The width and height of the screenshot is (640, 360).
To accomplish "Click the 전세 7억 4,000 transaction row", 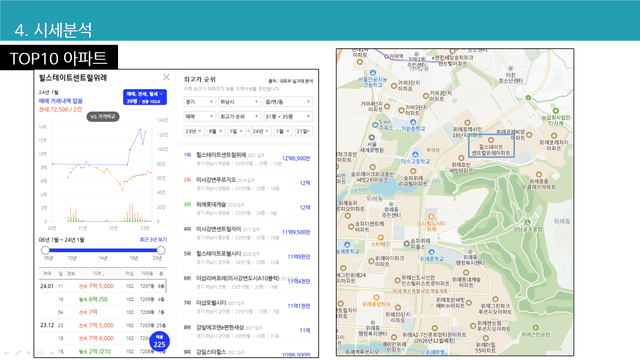I will pos(102,338).
